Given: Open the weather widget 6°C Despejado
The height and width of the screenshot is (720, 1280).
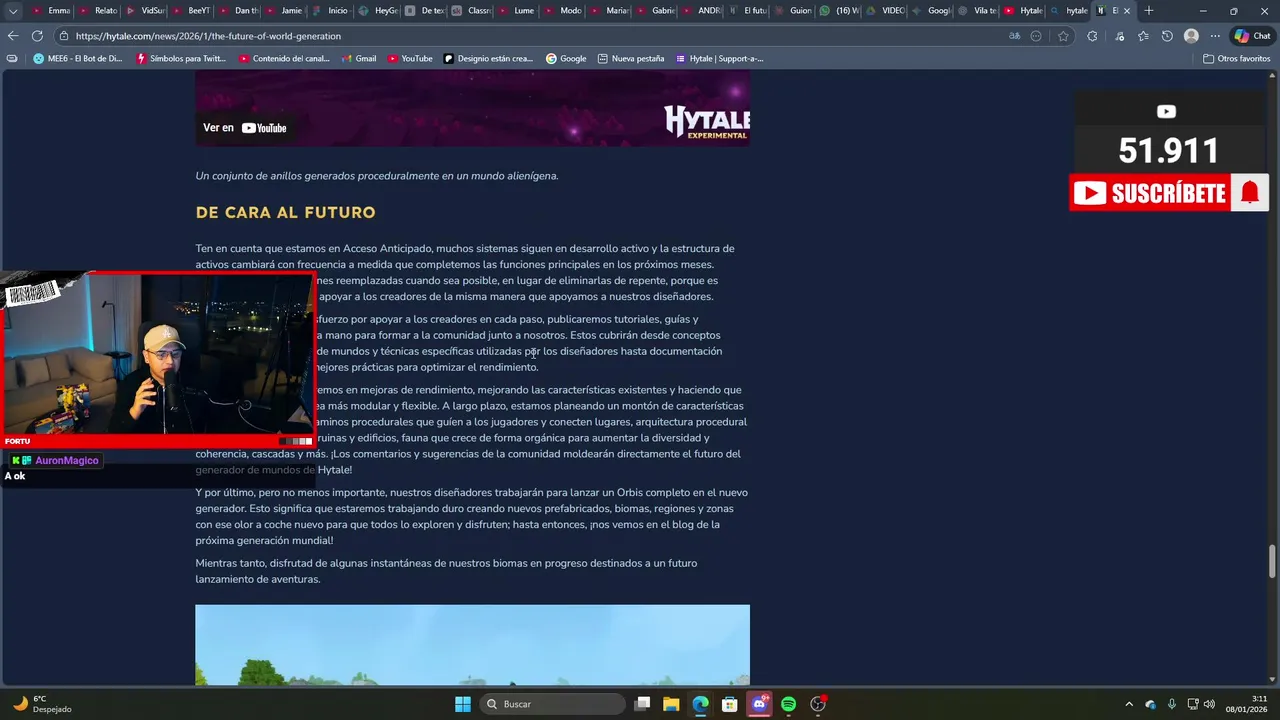Looking at the screenshot, I should click(x=42, y=704).
